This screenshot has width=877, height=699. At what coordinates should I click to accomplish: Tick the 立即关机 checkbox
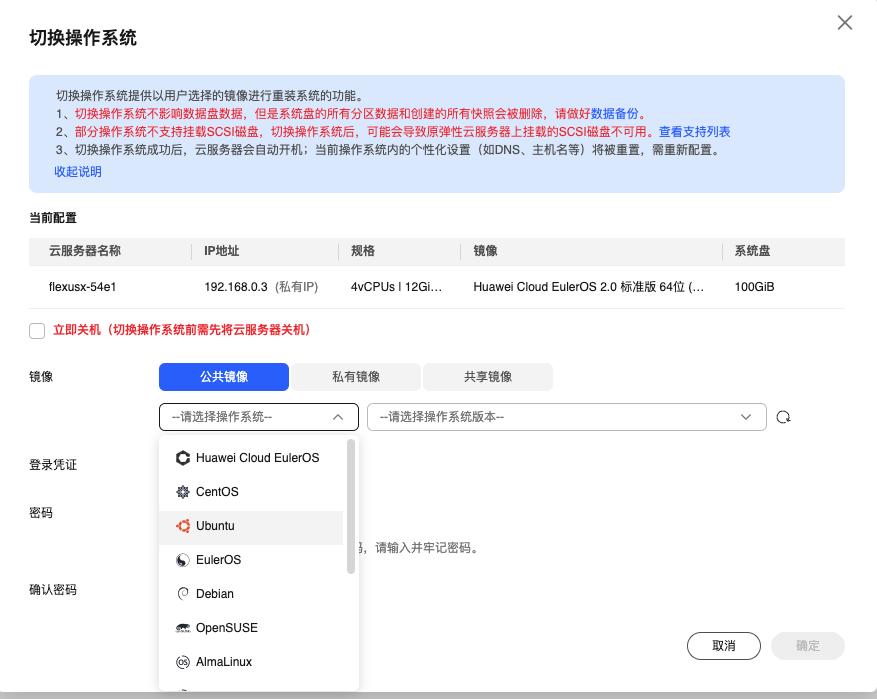point(37,330)
